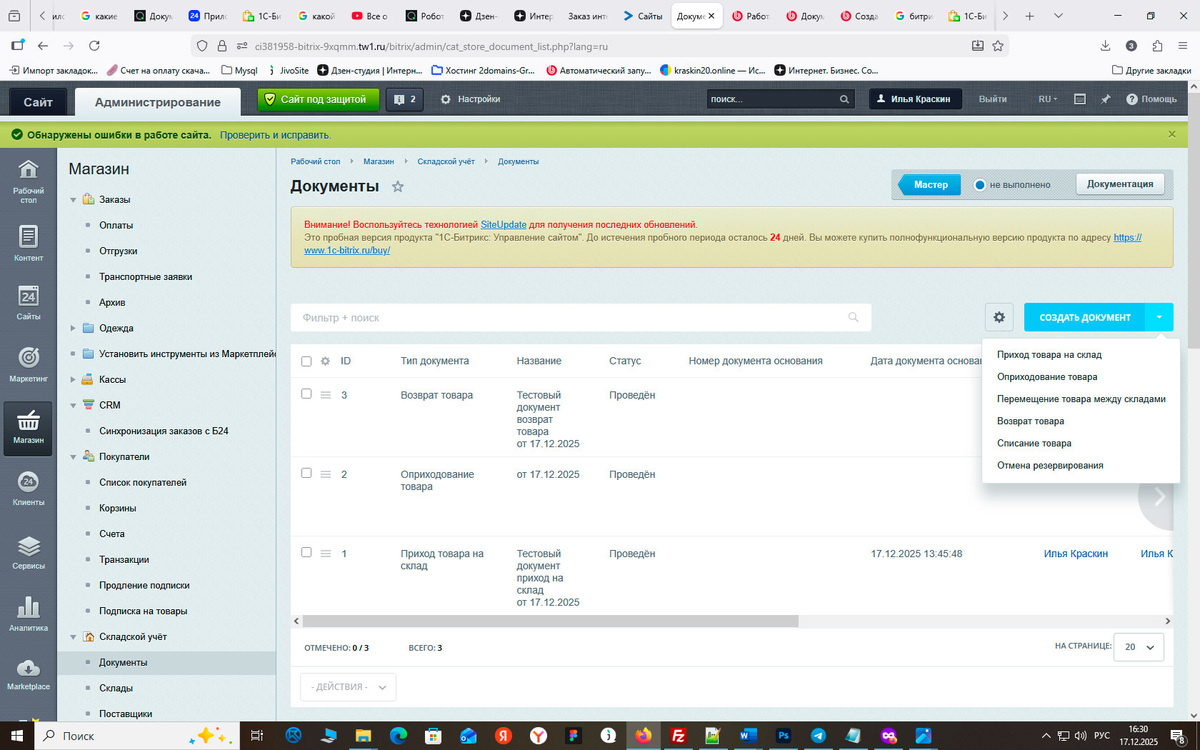
Task: Collapse Заказы tree section
Action: coord(73,199)
